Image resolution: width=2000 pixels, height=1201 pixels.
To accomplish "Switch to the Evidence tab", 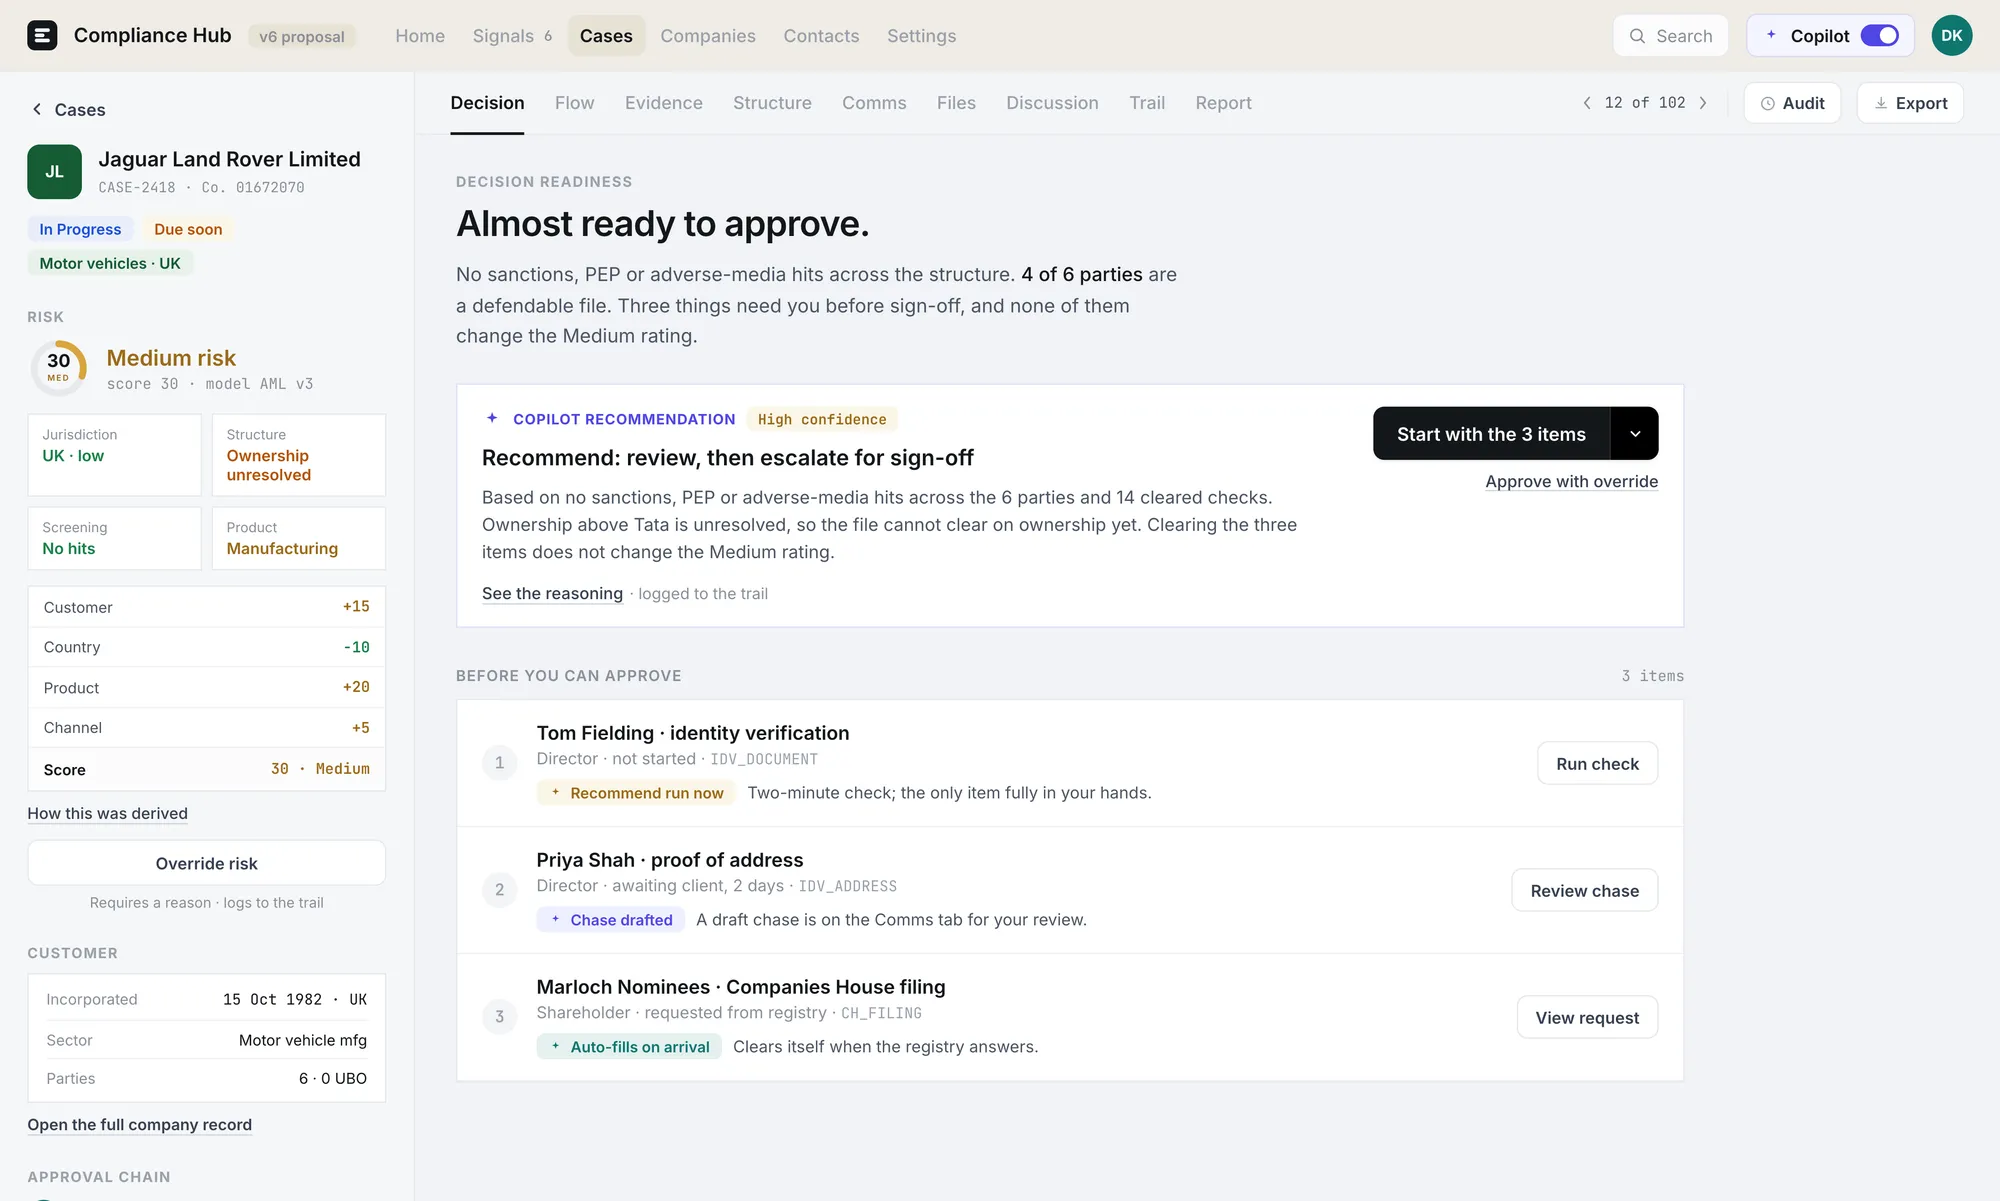I will [664, 103].
